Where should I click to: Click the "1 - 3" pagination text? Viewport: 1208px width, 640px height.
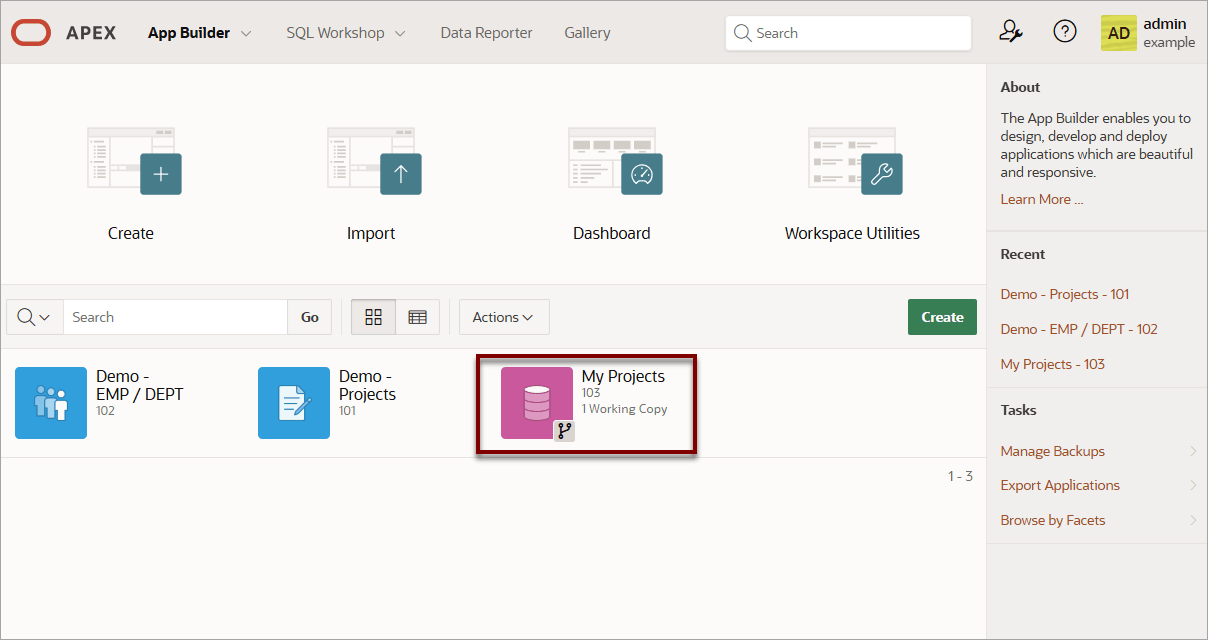click(x=960, y=476)
